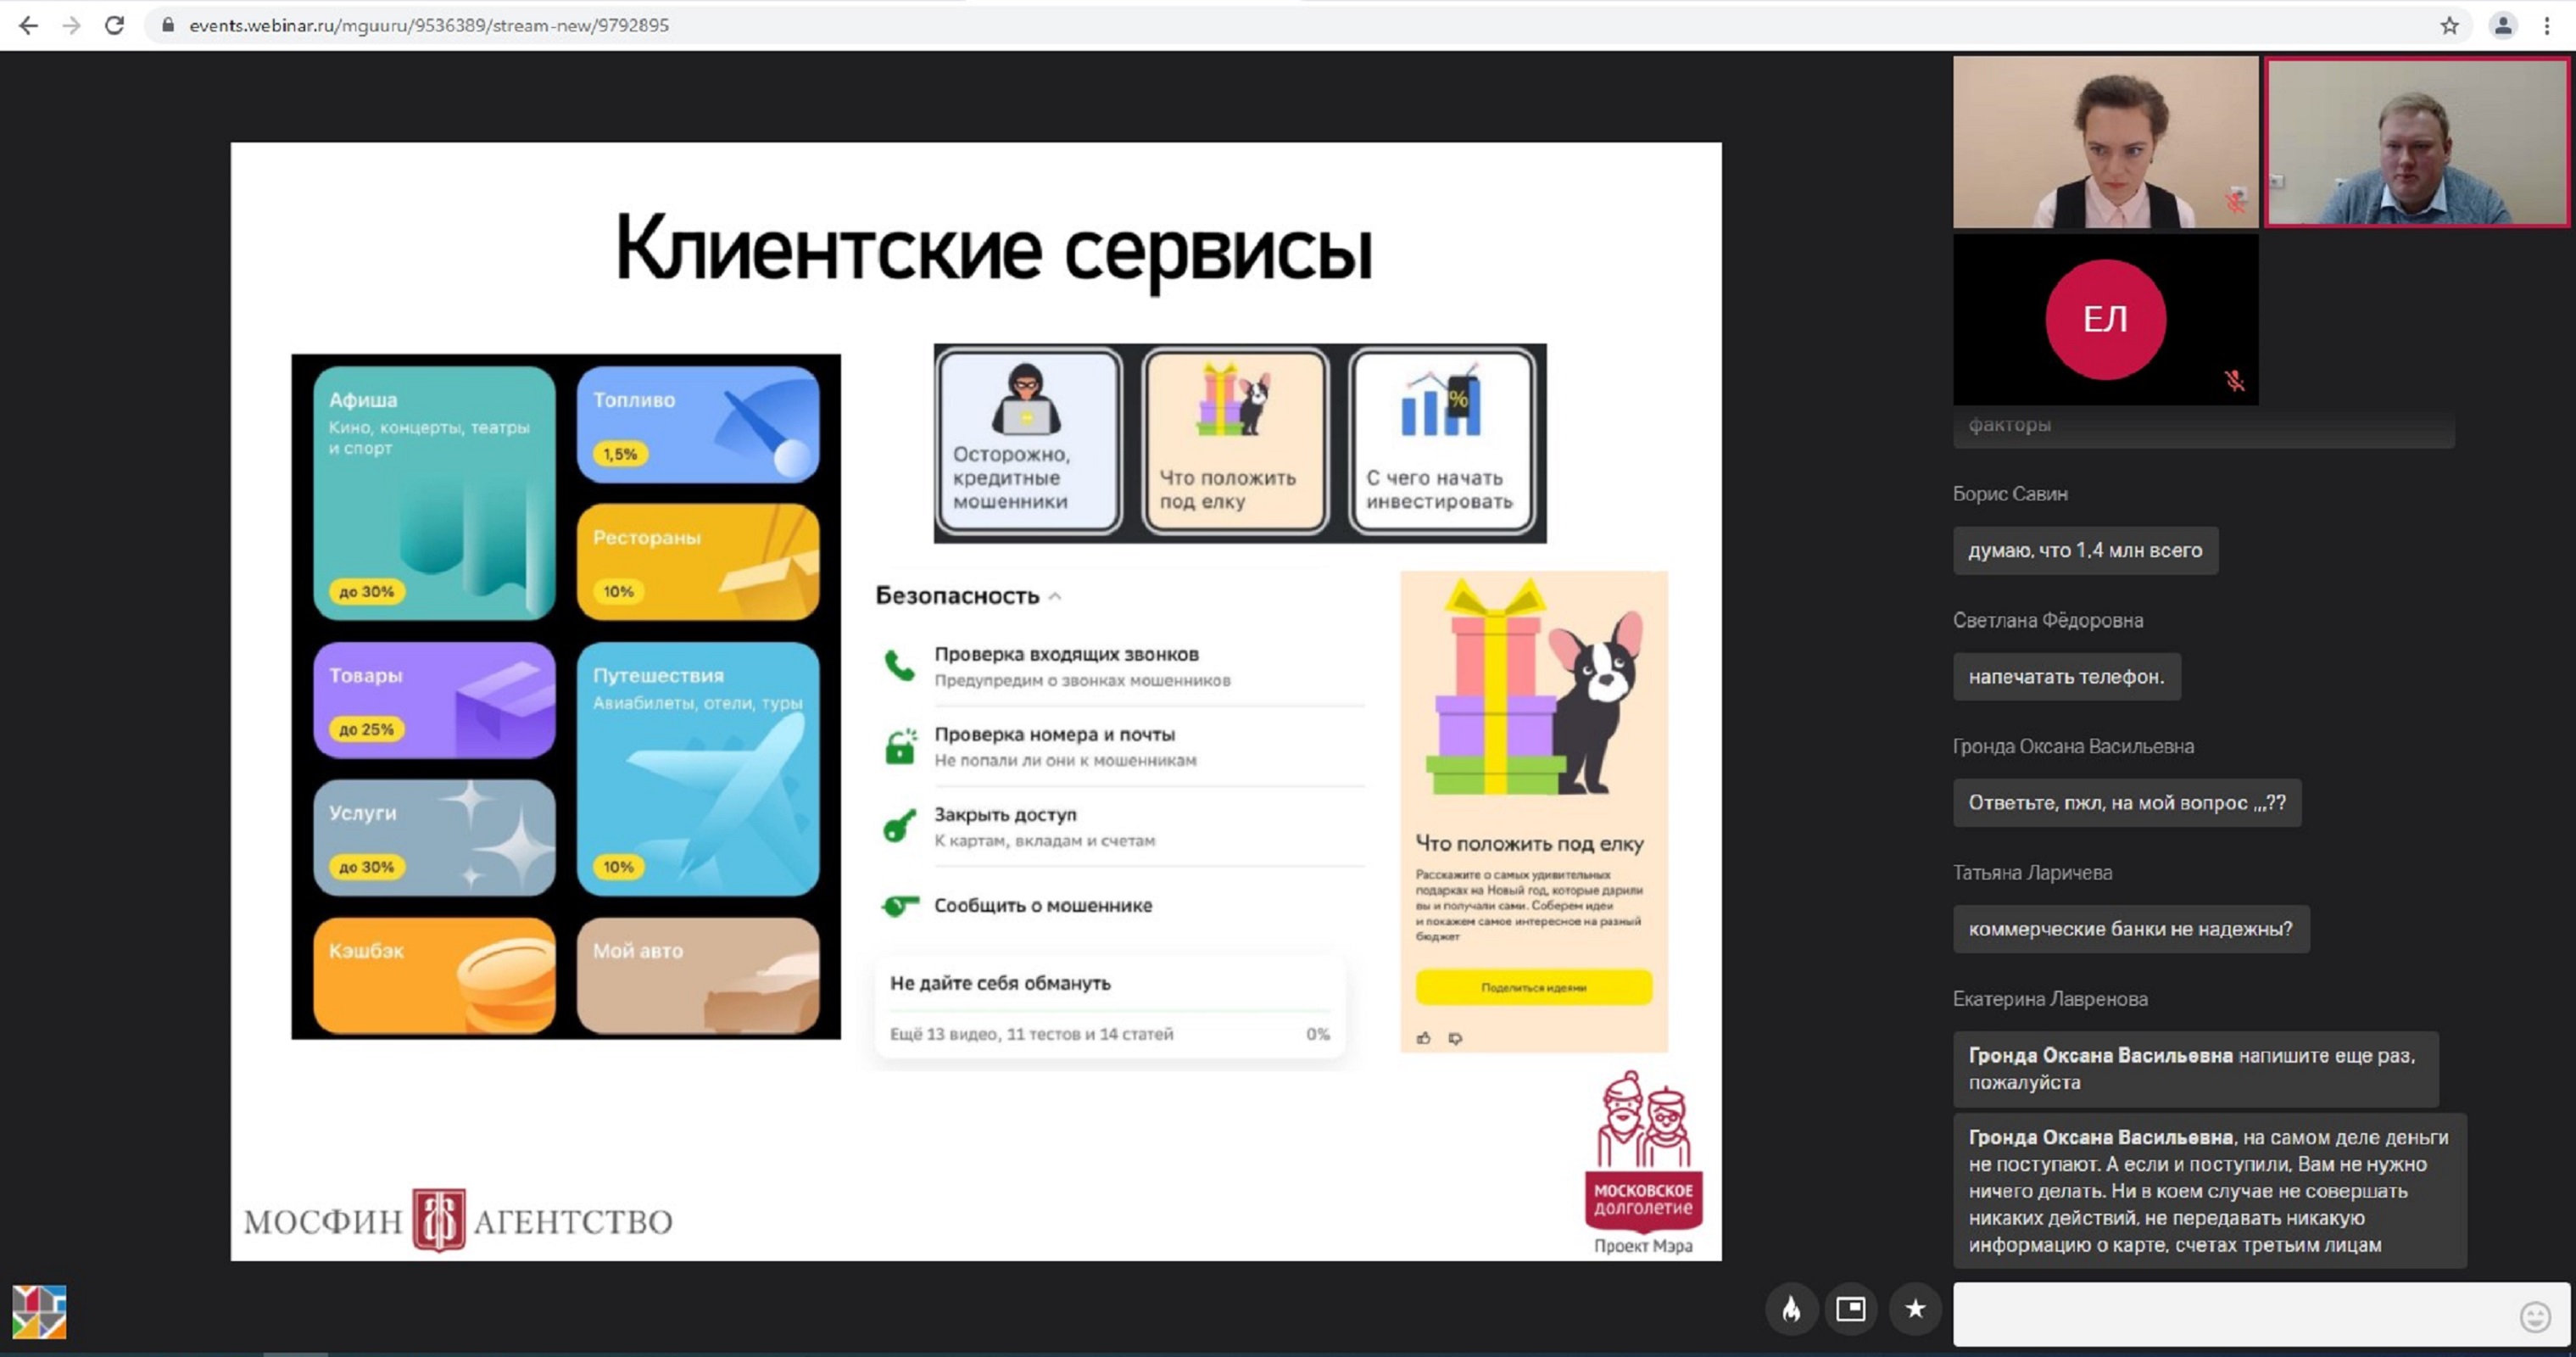Click the star rating icon

[x=1915, y=1309]
